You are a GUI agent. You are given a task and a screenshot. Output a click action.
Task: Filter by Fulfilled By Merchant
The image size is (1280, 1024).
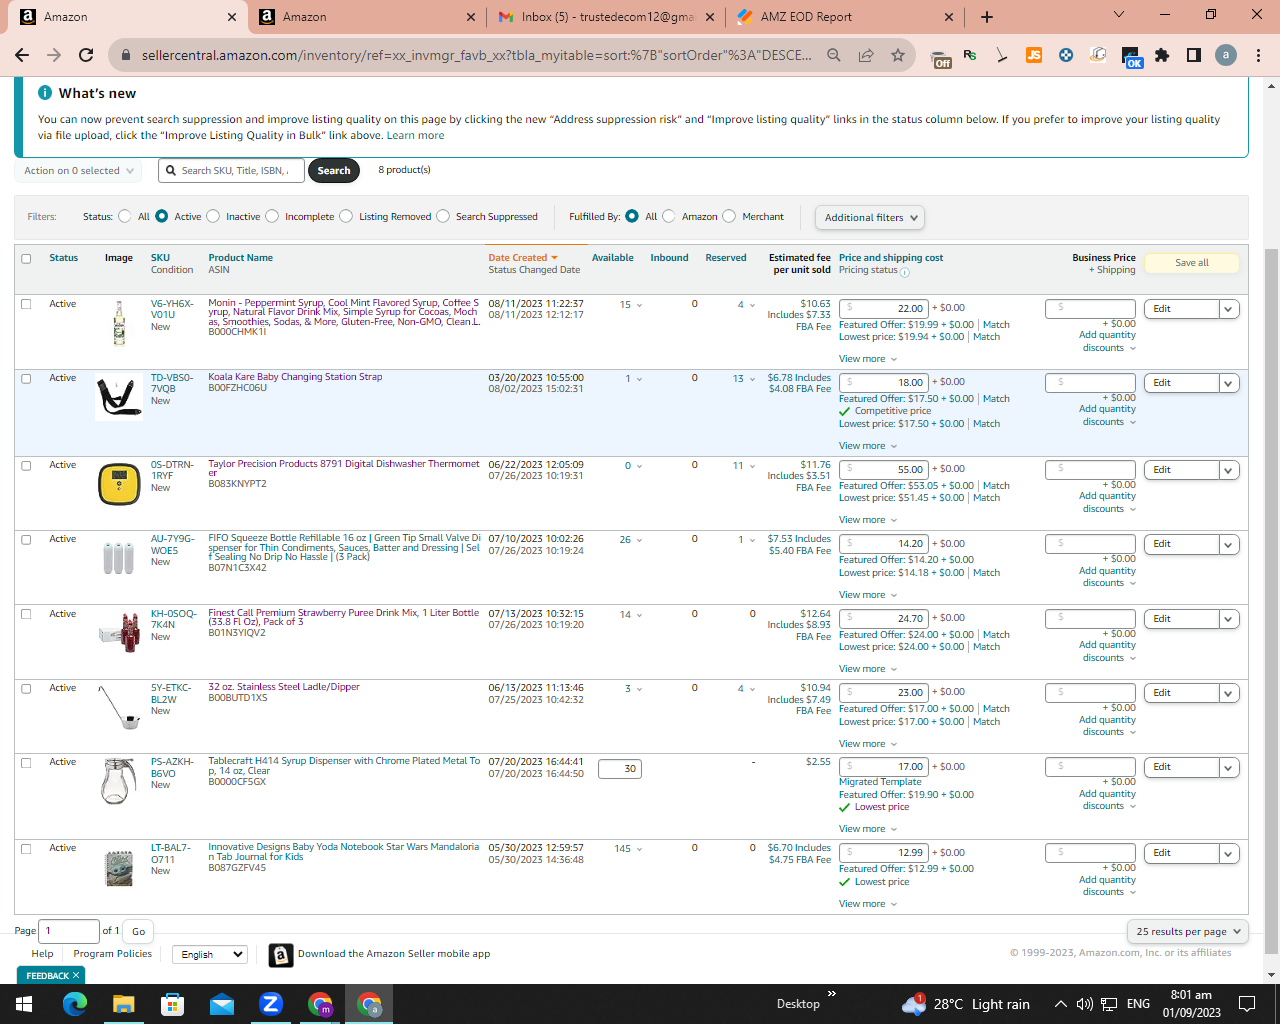[x=729, y=216]
